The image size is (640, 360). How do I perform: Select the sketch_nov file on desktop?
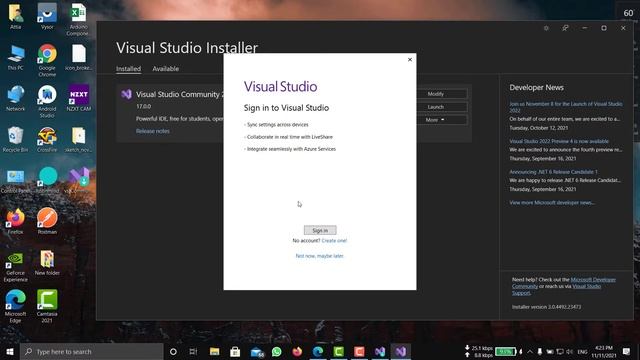tap(78, 139)
